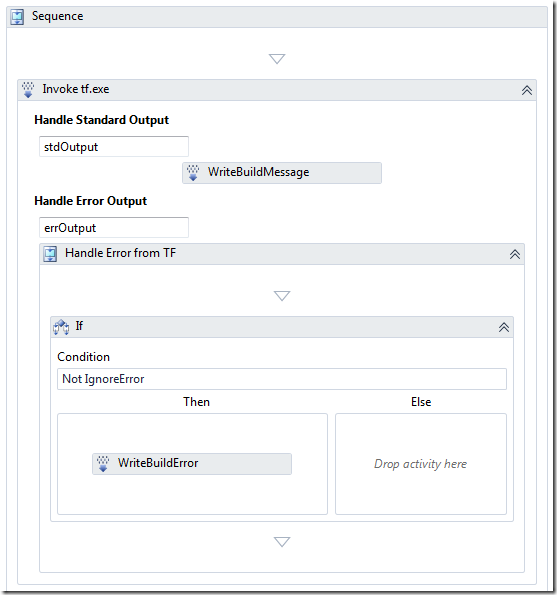
Task: Click the Handle Error from TF sequence icon
Action: pyautogui.click(x=50, y=254)
